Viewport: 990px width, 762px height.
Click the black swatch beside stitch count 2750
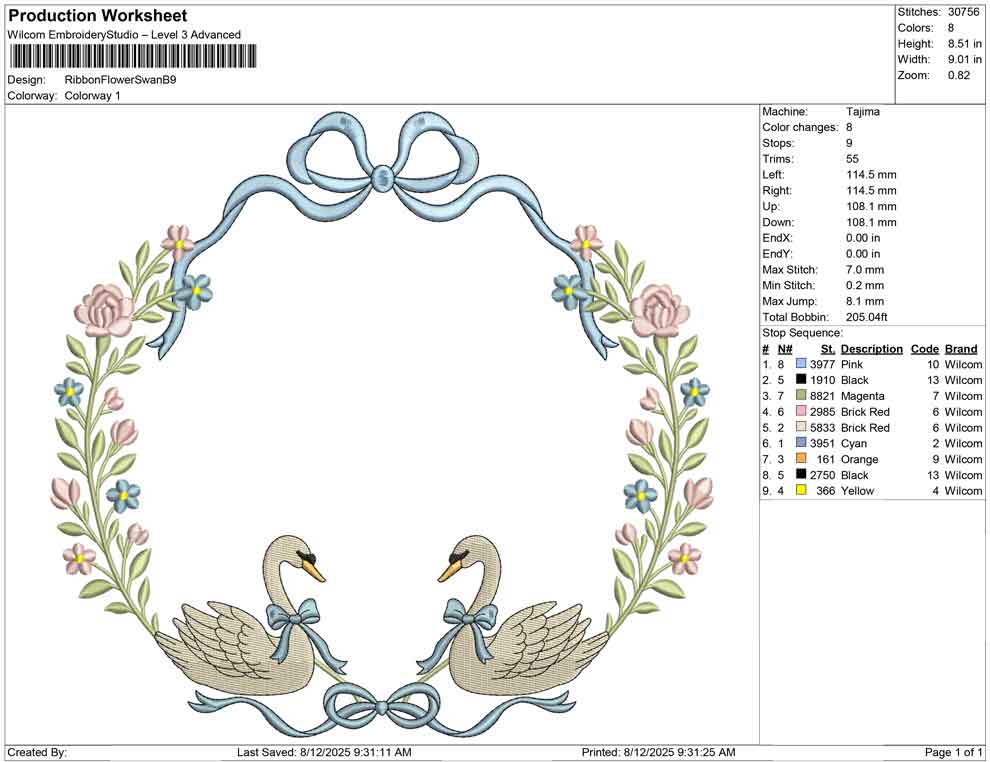tap(801, 474)
